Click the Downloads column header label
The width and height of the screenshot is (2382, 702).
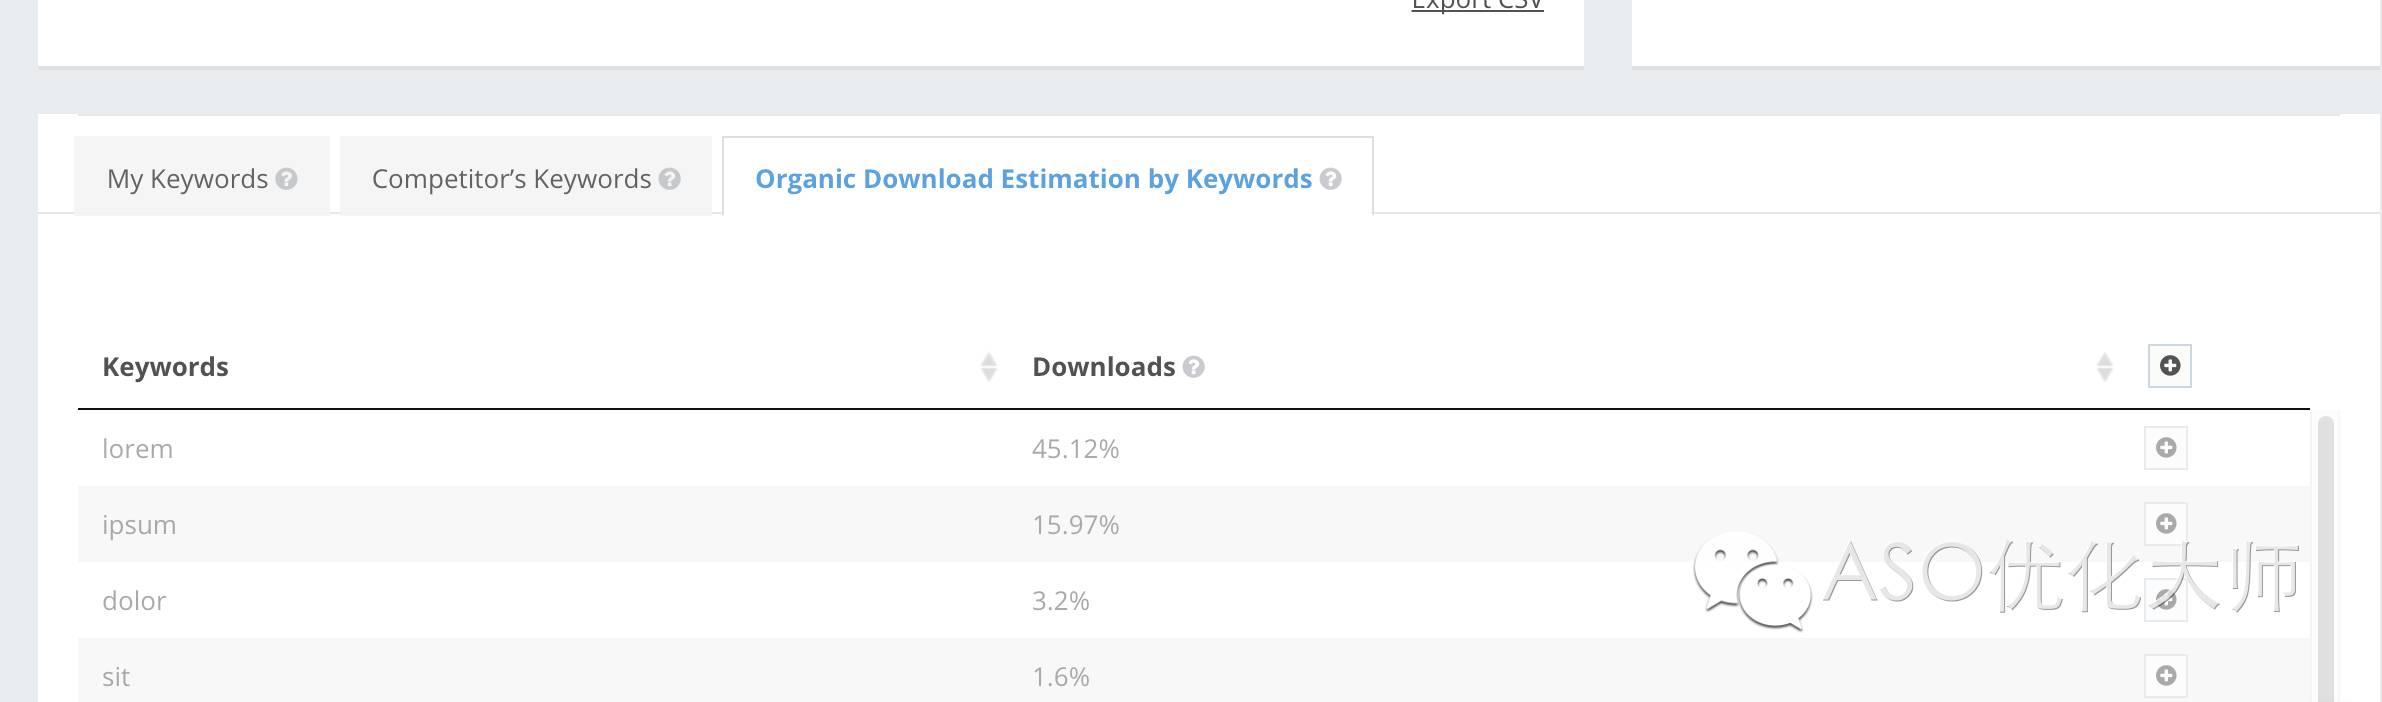click(x=1103, y=367)
